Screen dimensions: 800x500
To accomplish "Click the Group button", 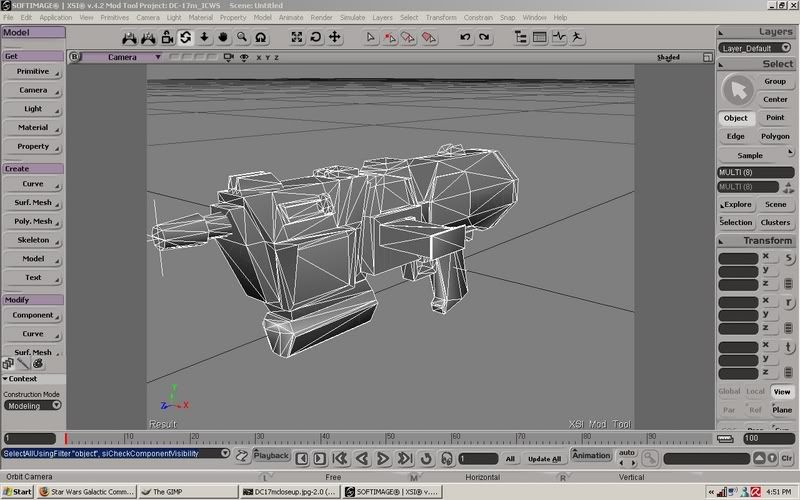I will point(774,81).
